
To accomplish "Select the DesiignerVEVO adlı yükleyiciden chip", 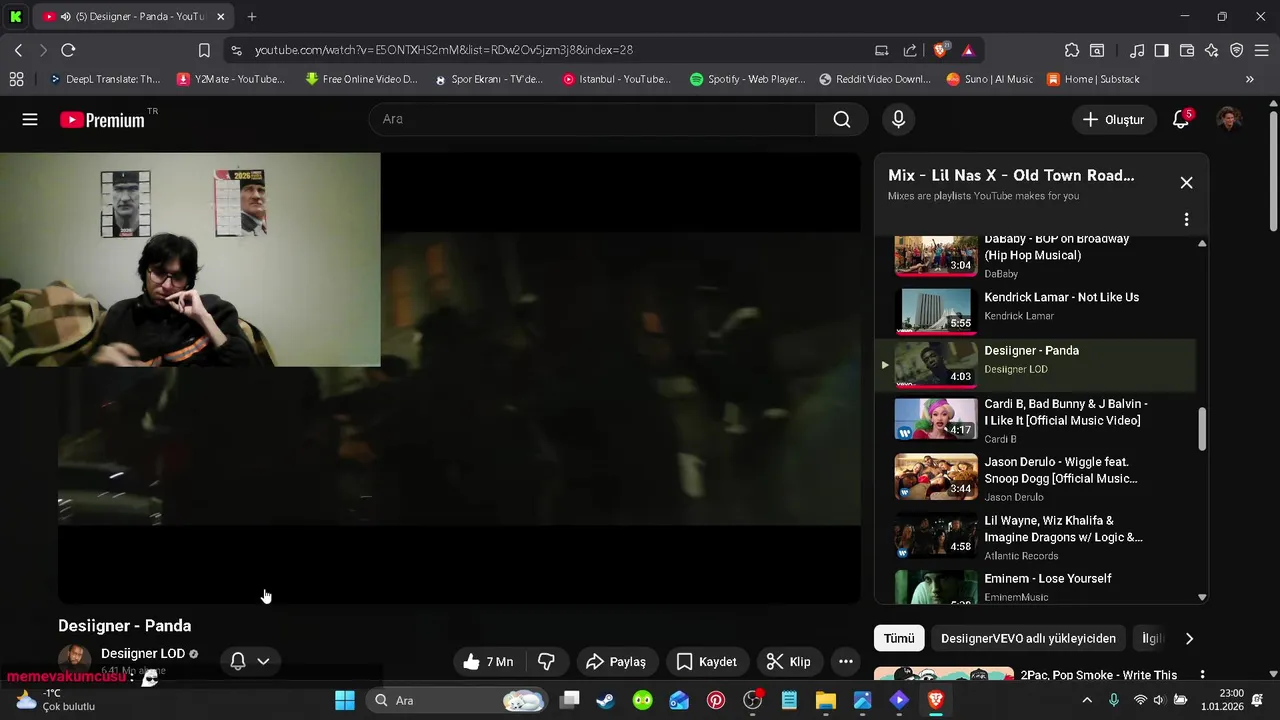I will click(x=1028, y=638).
